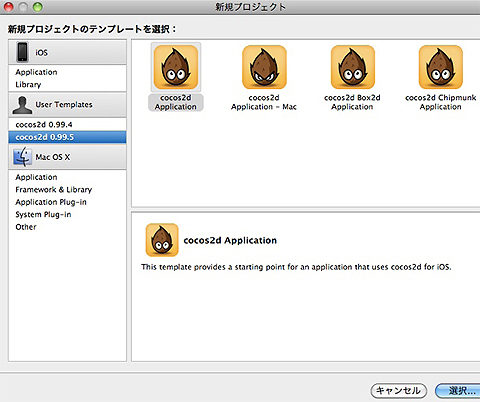The width and height of the screenshot is (480, 402).
Task: Select the cocos2d Application - Mac template
Action: tap(264, 67)
